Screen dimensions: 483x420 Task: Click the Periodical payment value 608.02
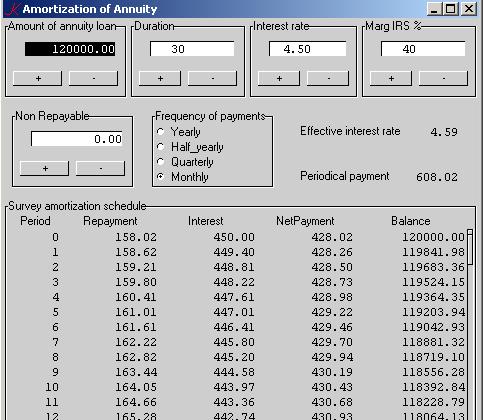coord(437,177)
